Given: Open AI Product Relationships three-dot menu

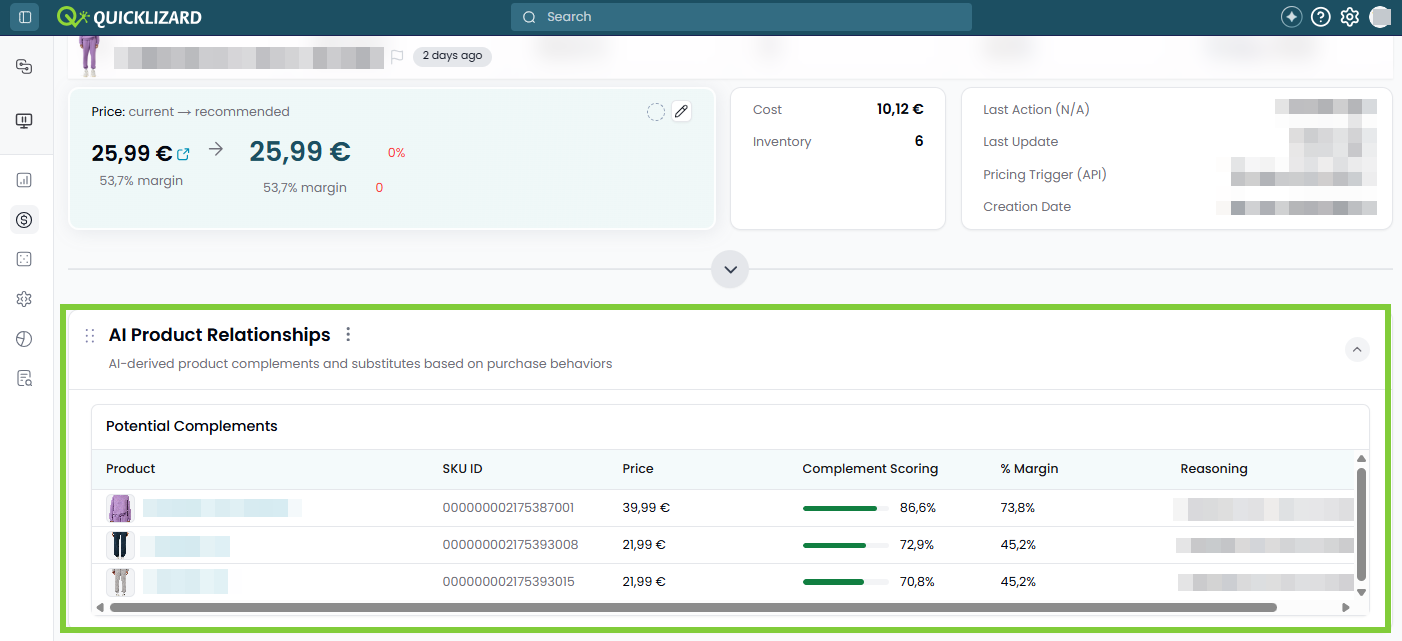Looking at the screenshot, I should pyautogui.click(x=348, y=335).
